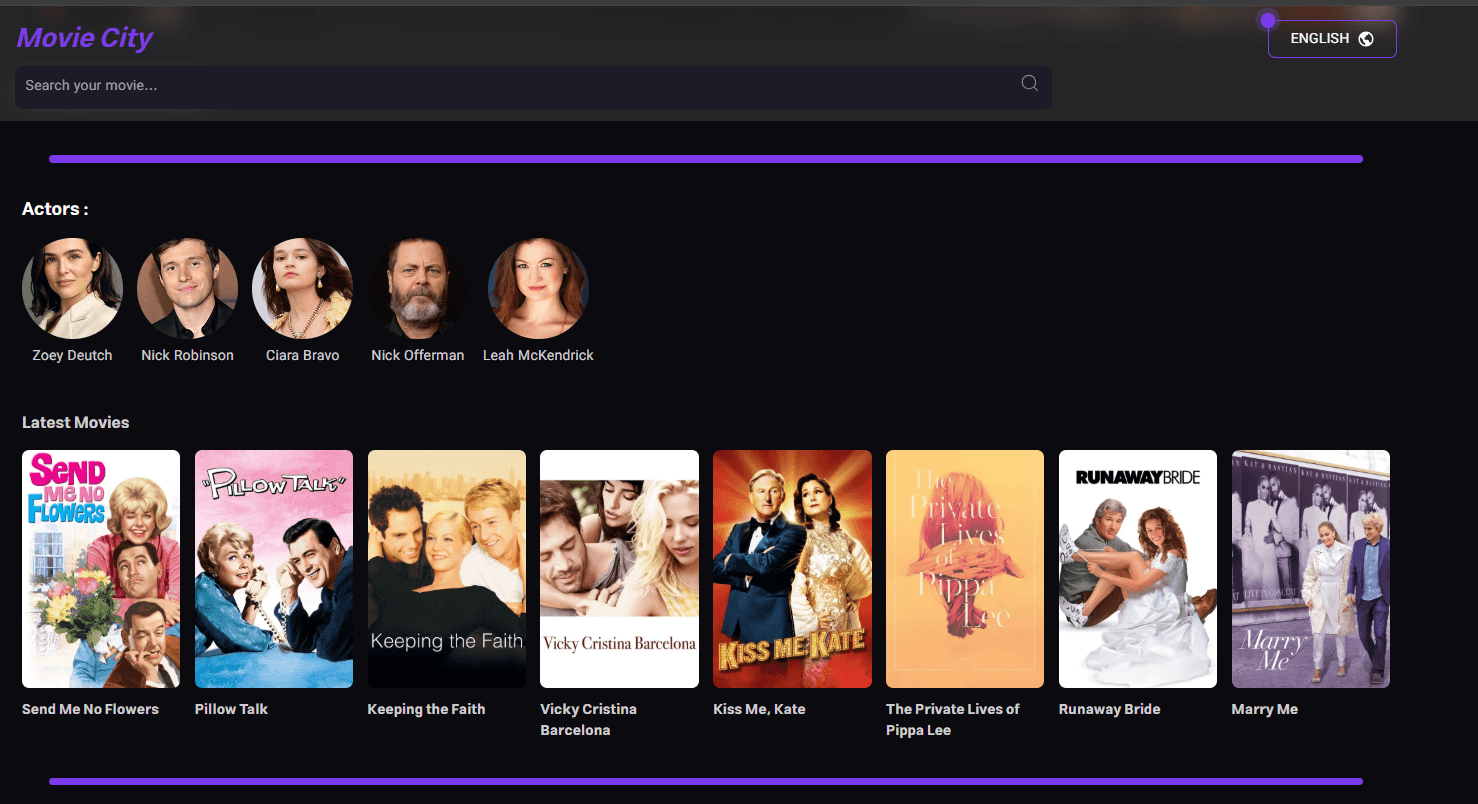This screenshot has height=804, width=1478.
Task: Open Nick Offerman's actor portrait
Action: coord(418,289)
